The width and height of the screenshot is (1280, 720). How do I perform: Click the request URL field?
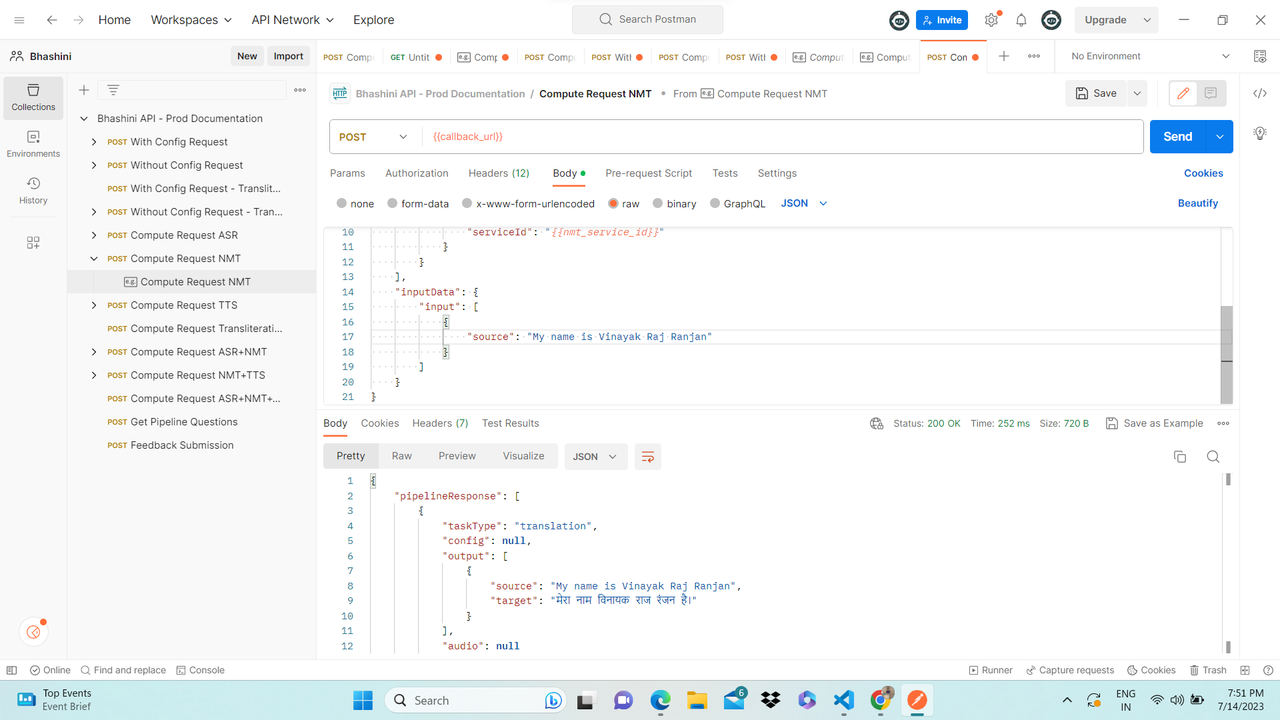pyautogui.click(x=783, y=137)
